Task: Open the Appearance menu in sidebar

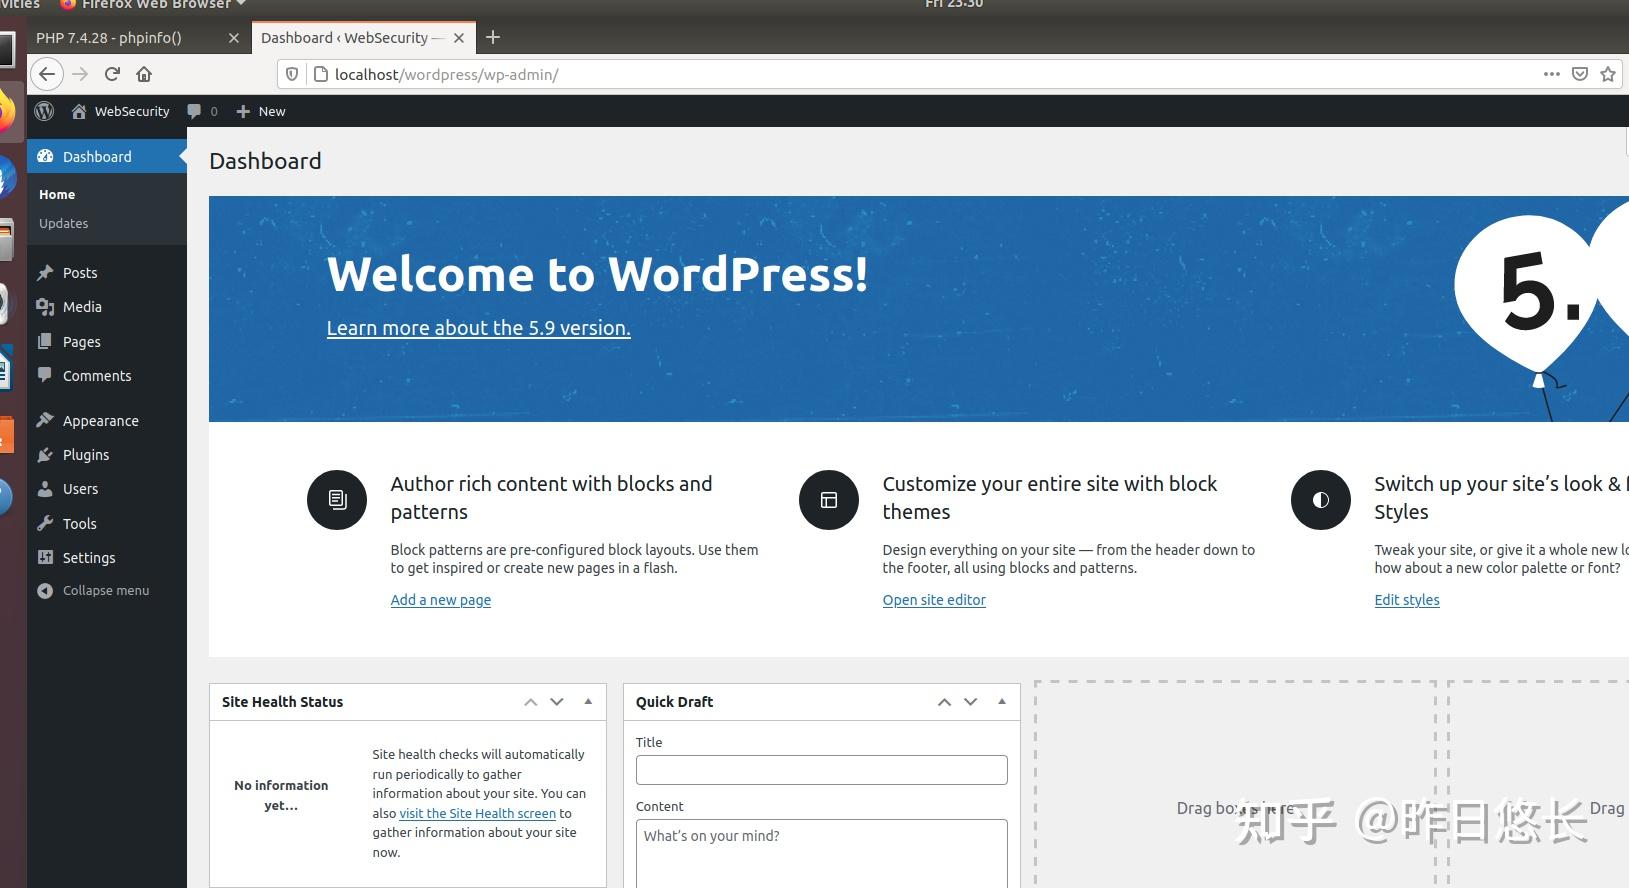Action: (x=100, y=421)
